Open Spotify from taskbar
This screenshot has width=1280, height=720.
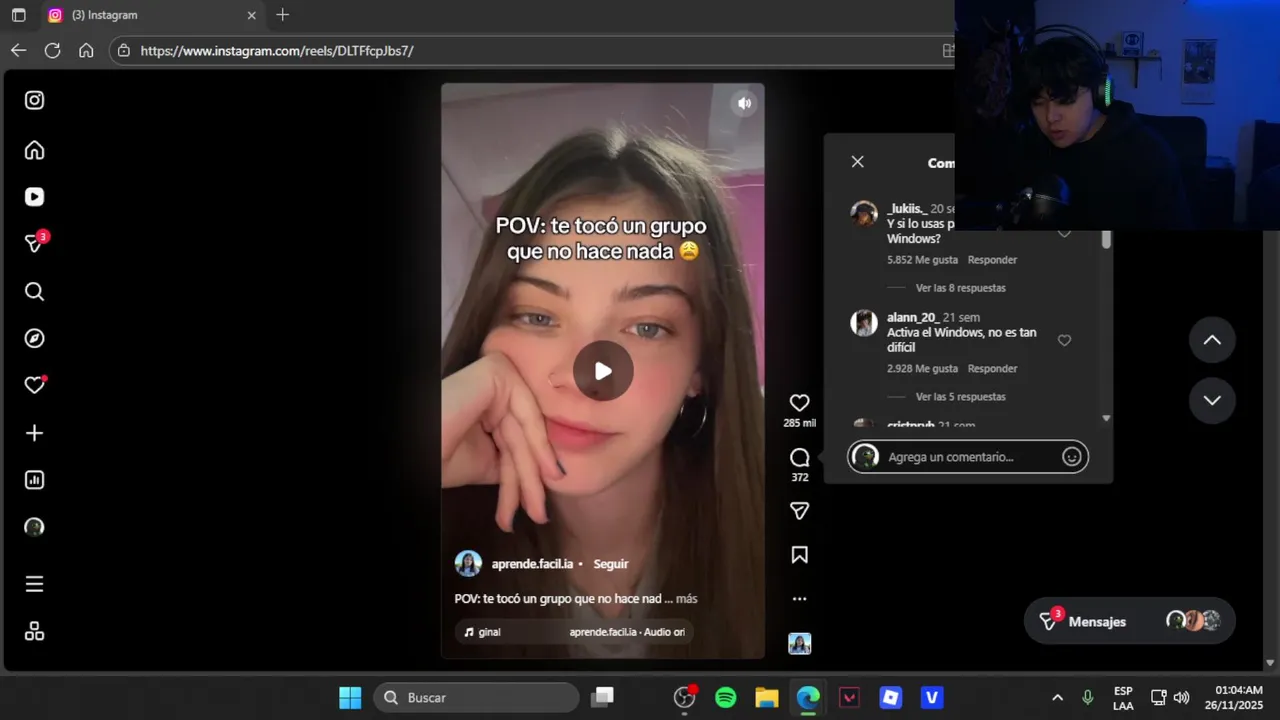726,697
